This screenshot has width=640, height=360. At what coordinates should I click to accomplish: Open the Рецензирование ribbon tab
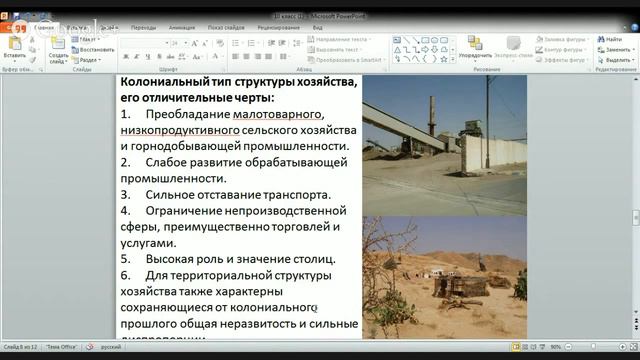(278, 28)
